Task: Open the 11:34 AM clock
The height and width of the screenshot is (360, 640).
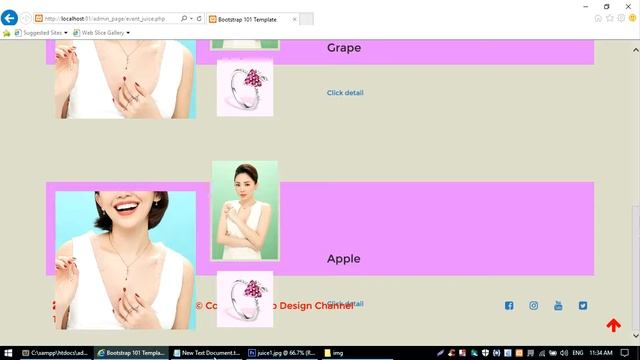Action: (601, 353)
